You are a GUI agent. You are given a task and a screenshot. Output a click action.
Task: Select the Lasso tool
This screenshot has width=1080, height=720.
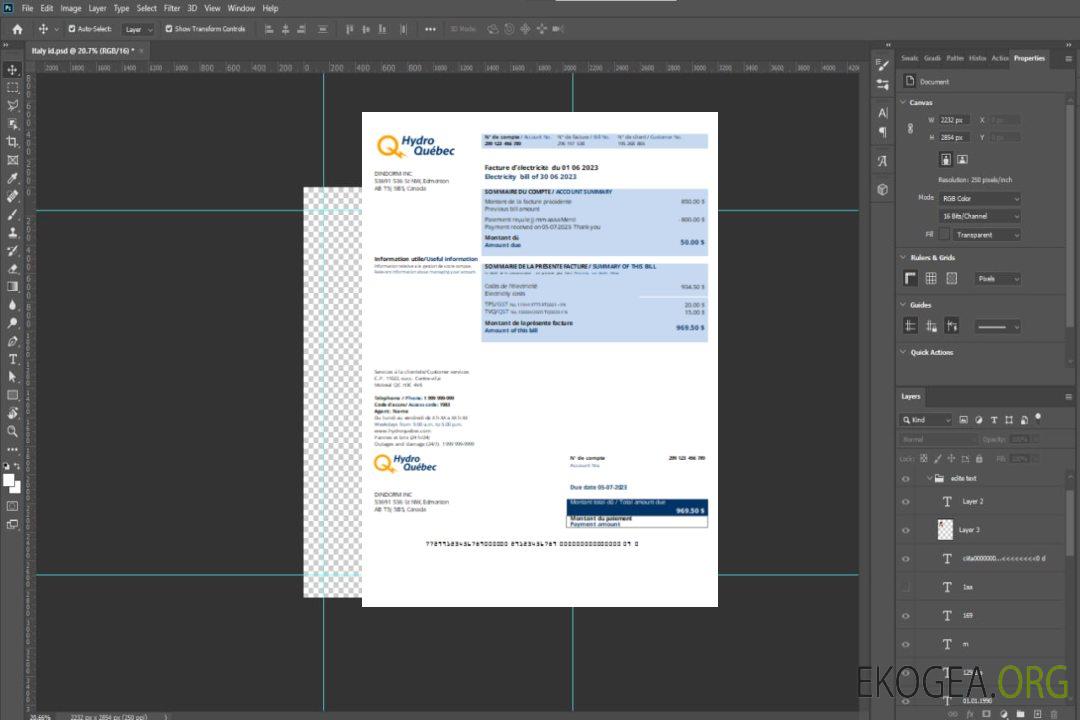13,105
